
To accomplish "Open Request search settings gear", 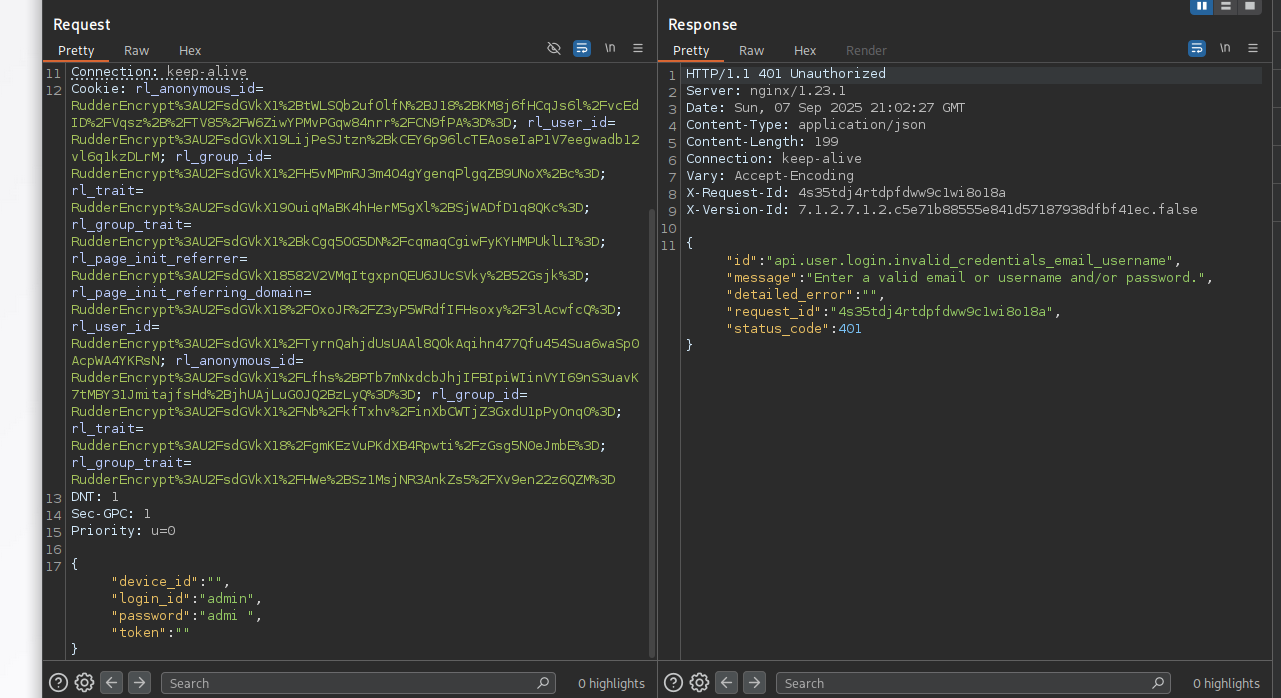I will click(x=85, y=683).
